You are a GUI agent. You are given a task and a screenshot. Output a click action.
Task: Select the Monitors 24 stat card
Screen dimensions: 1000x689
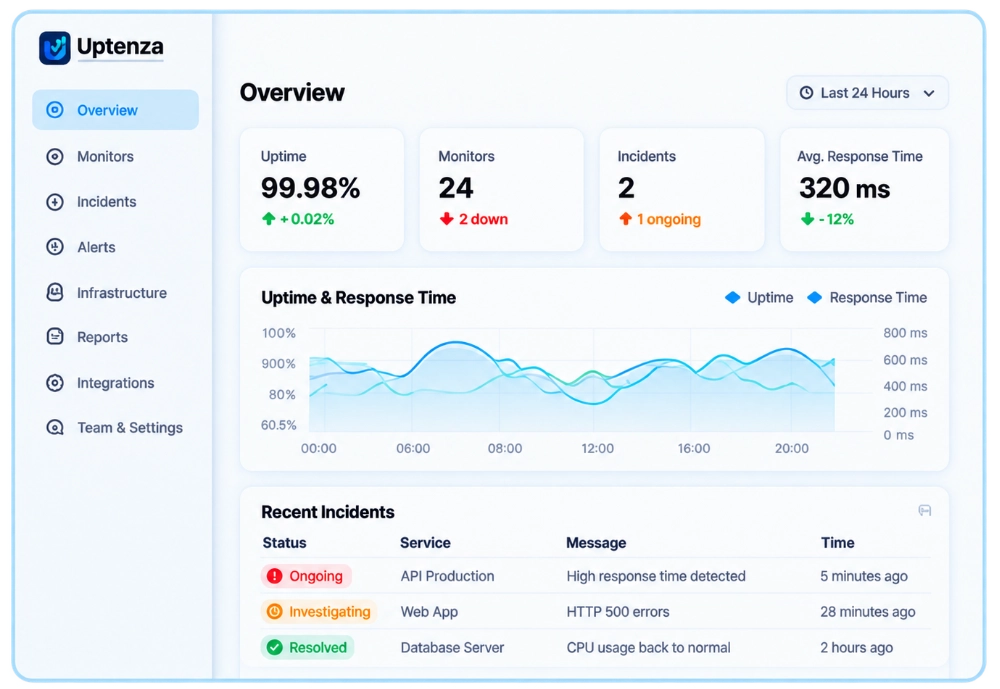[x=501, y=189]
